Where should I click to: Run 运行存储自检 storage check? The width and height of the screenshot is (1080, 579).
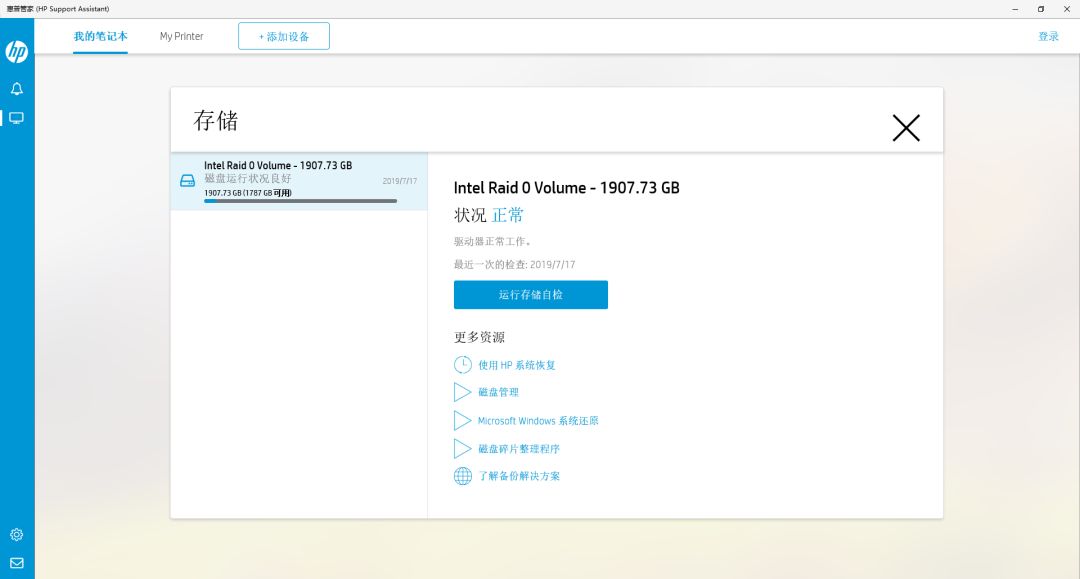click(x=530, y=295)
